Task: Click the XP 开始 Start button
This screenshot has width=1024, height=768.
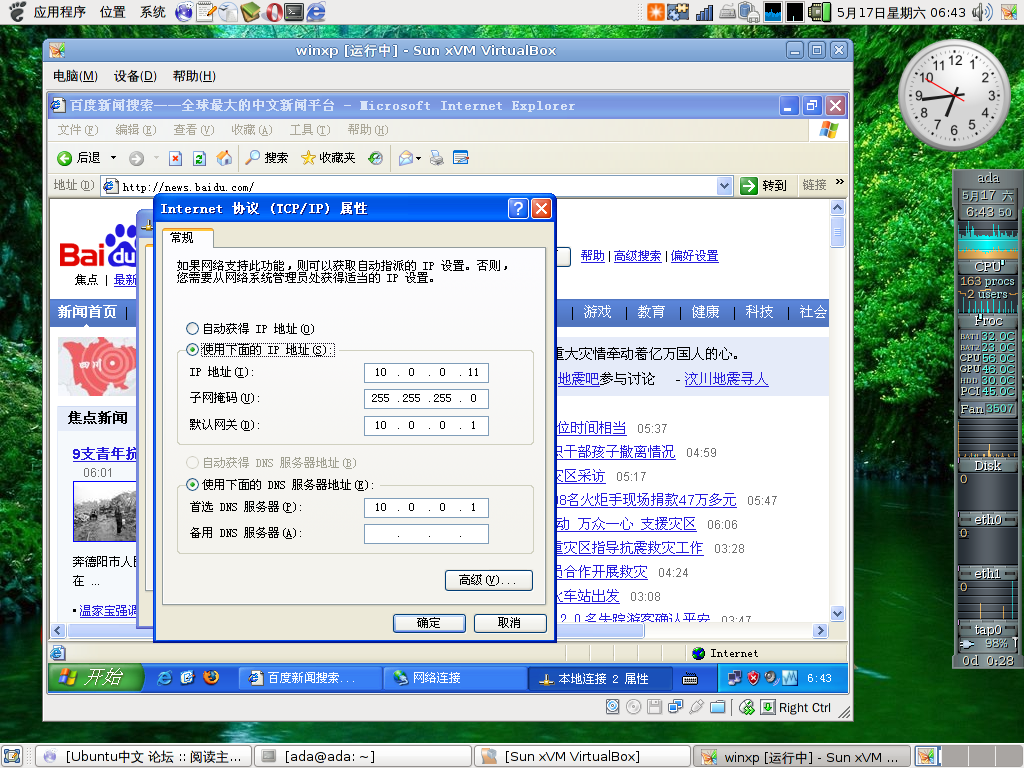Action: (x=95, y=677)
